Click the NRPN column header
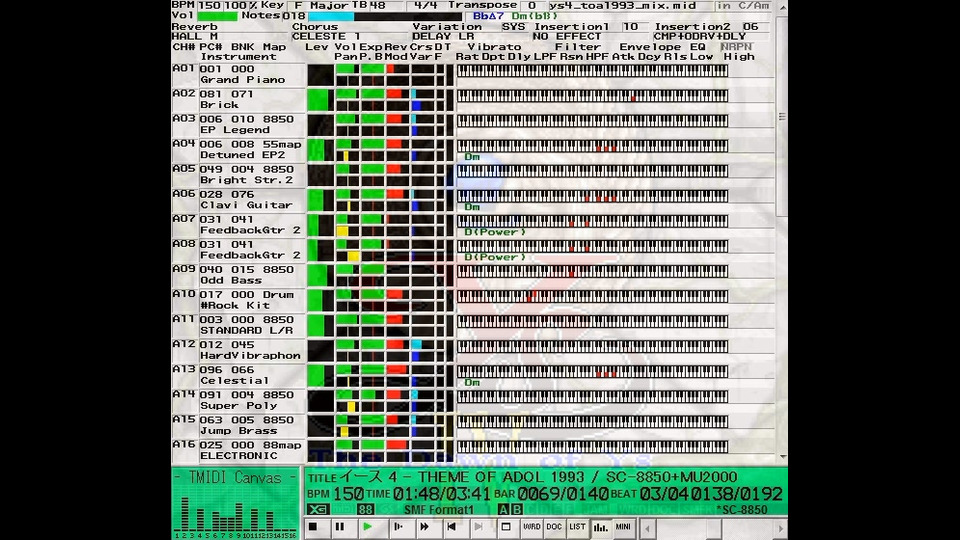The height and width of the screenshot is (540, 960). (x=737, y=47)
